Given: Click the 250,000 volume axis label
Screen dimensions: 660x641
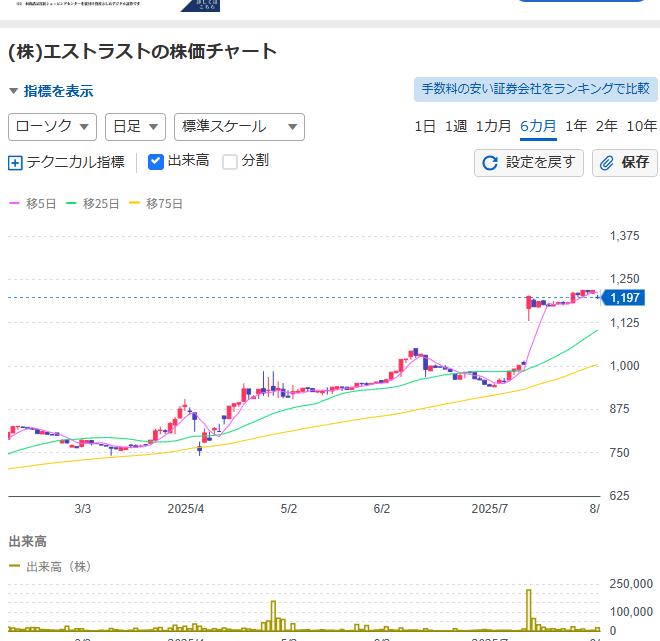Looking at the screenshot, I should click(x=631, y=584).
